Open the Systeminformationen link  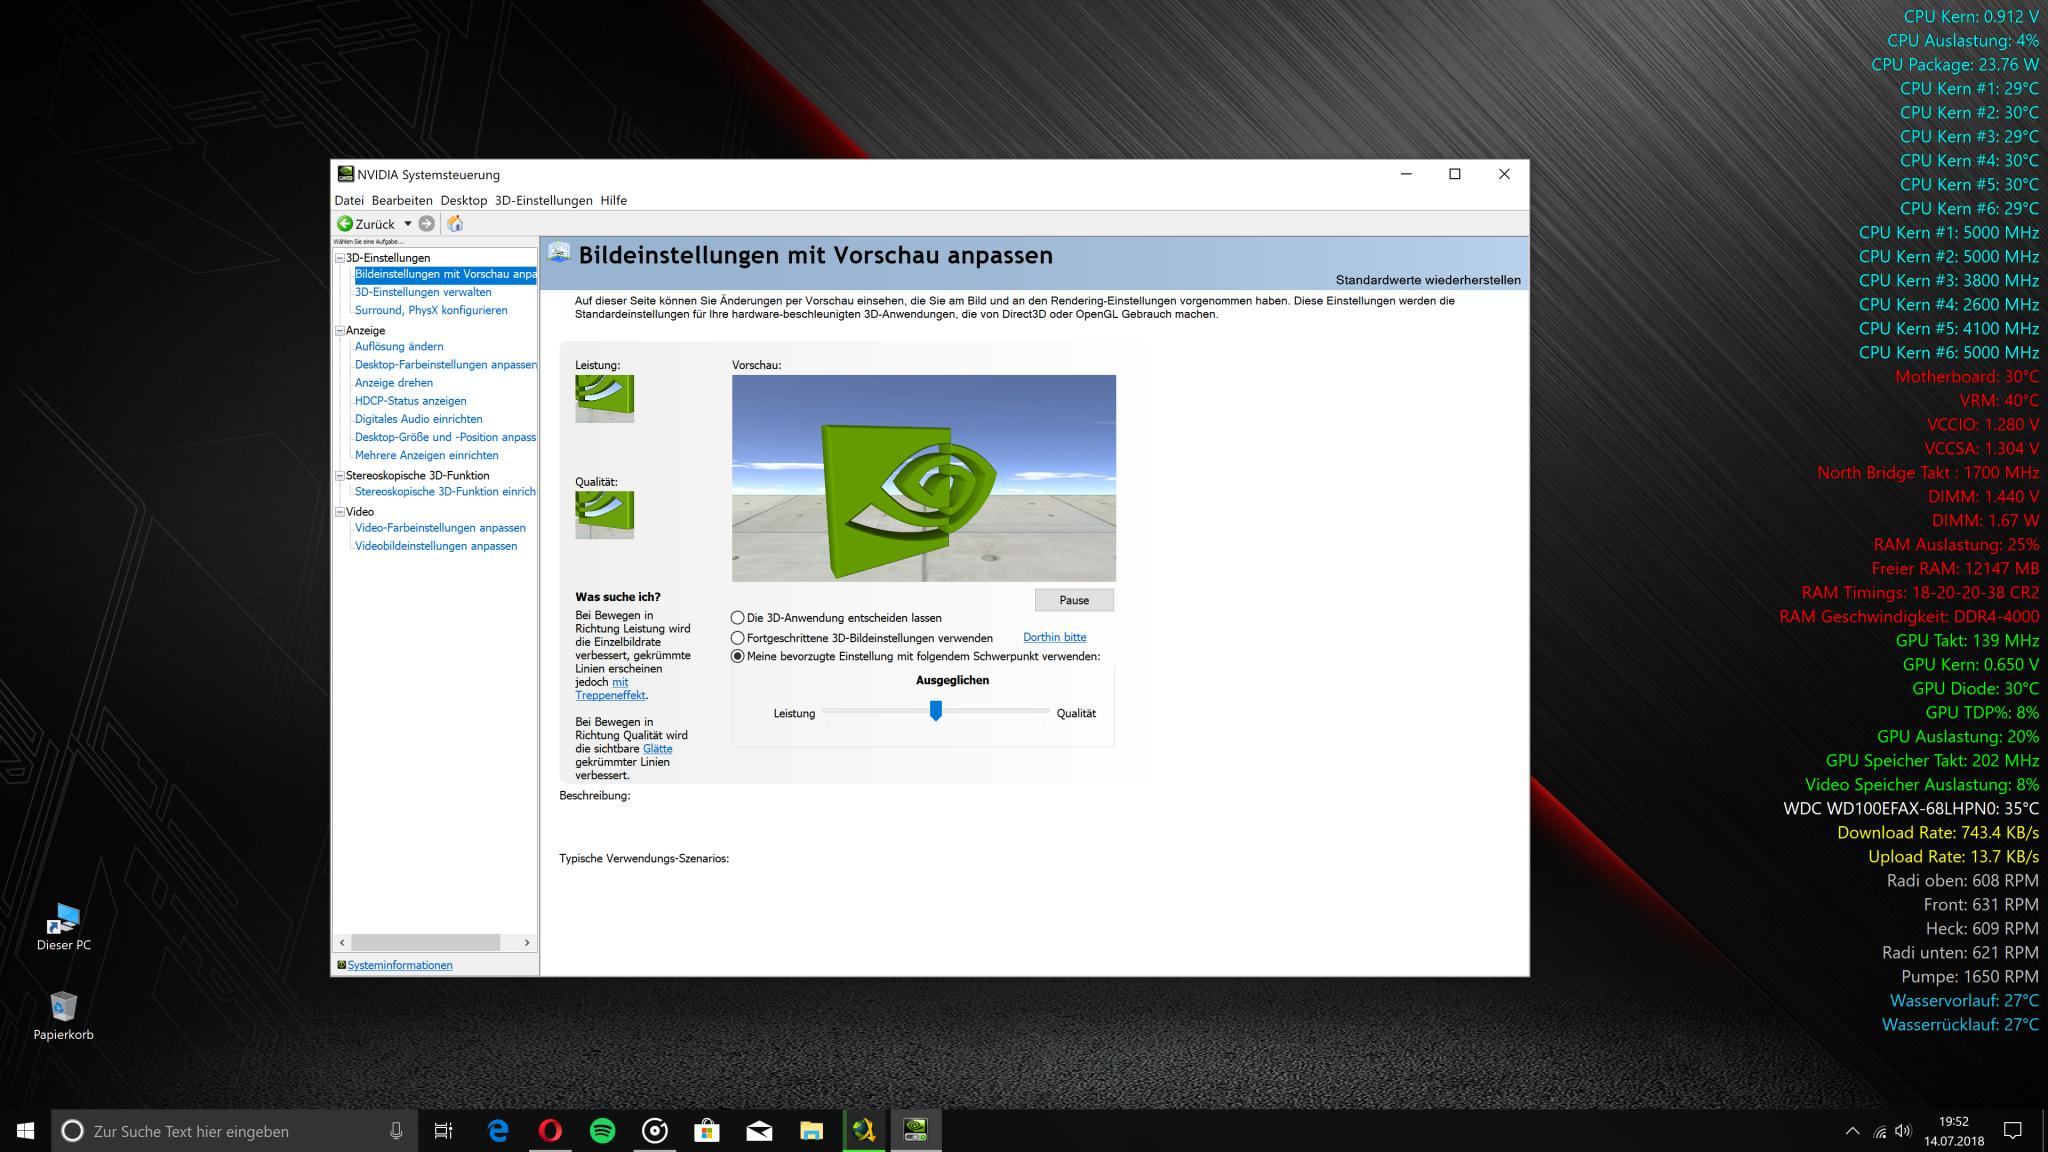pos(400,965)
